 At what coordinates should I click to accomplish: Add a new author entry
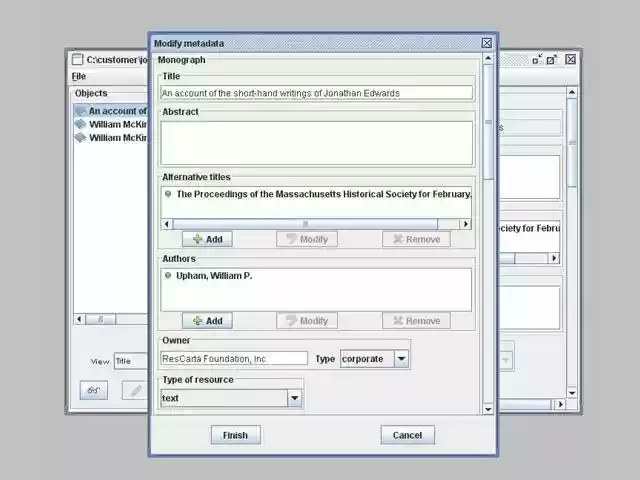(207, 321)
